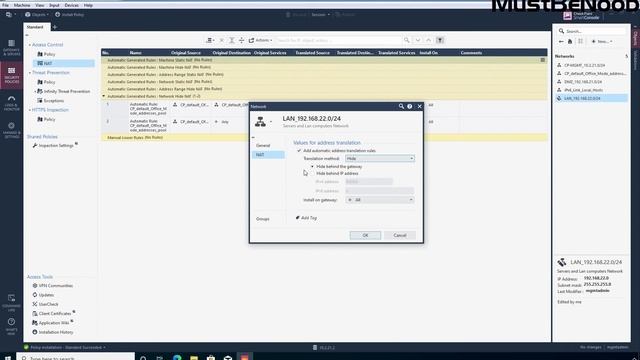Cancel the Network dialog
640x360 pixels.
[x=400, y=236]
